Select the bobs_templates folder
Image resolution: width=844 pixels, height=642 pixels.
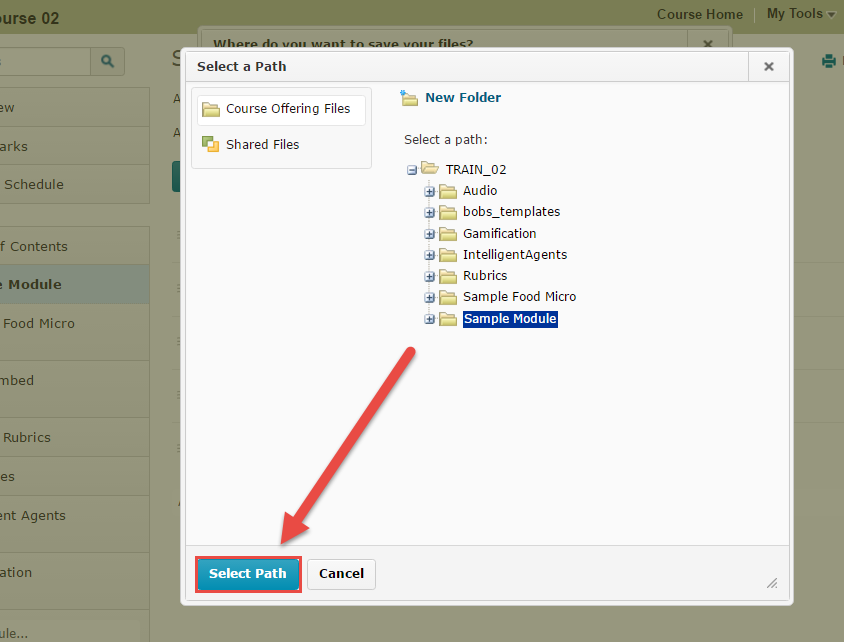tap(510, 211)
